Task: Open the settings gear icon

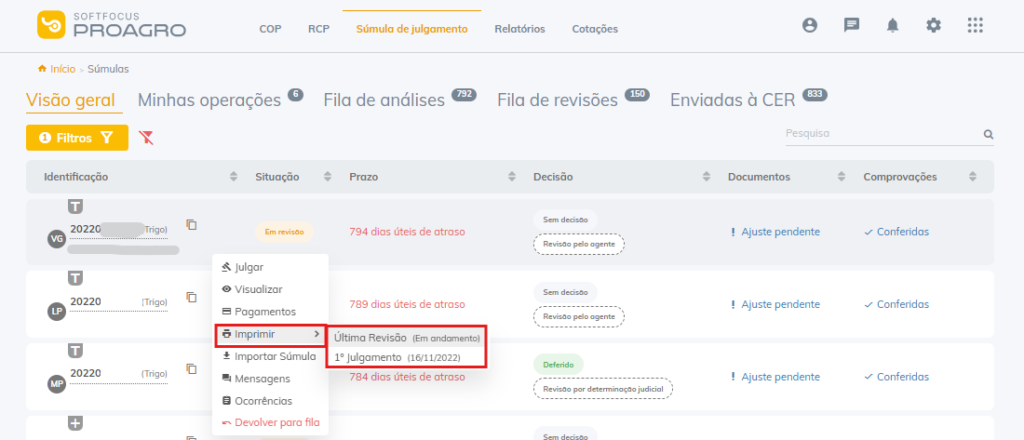Action: 933,25
